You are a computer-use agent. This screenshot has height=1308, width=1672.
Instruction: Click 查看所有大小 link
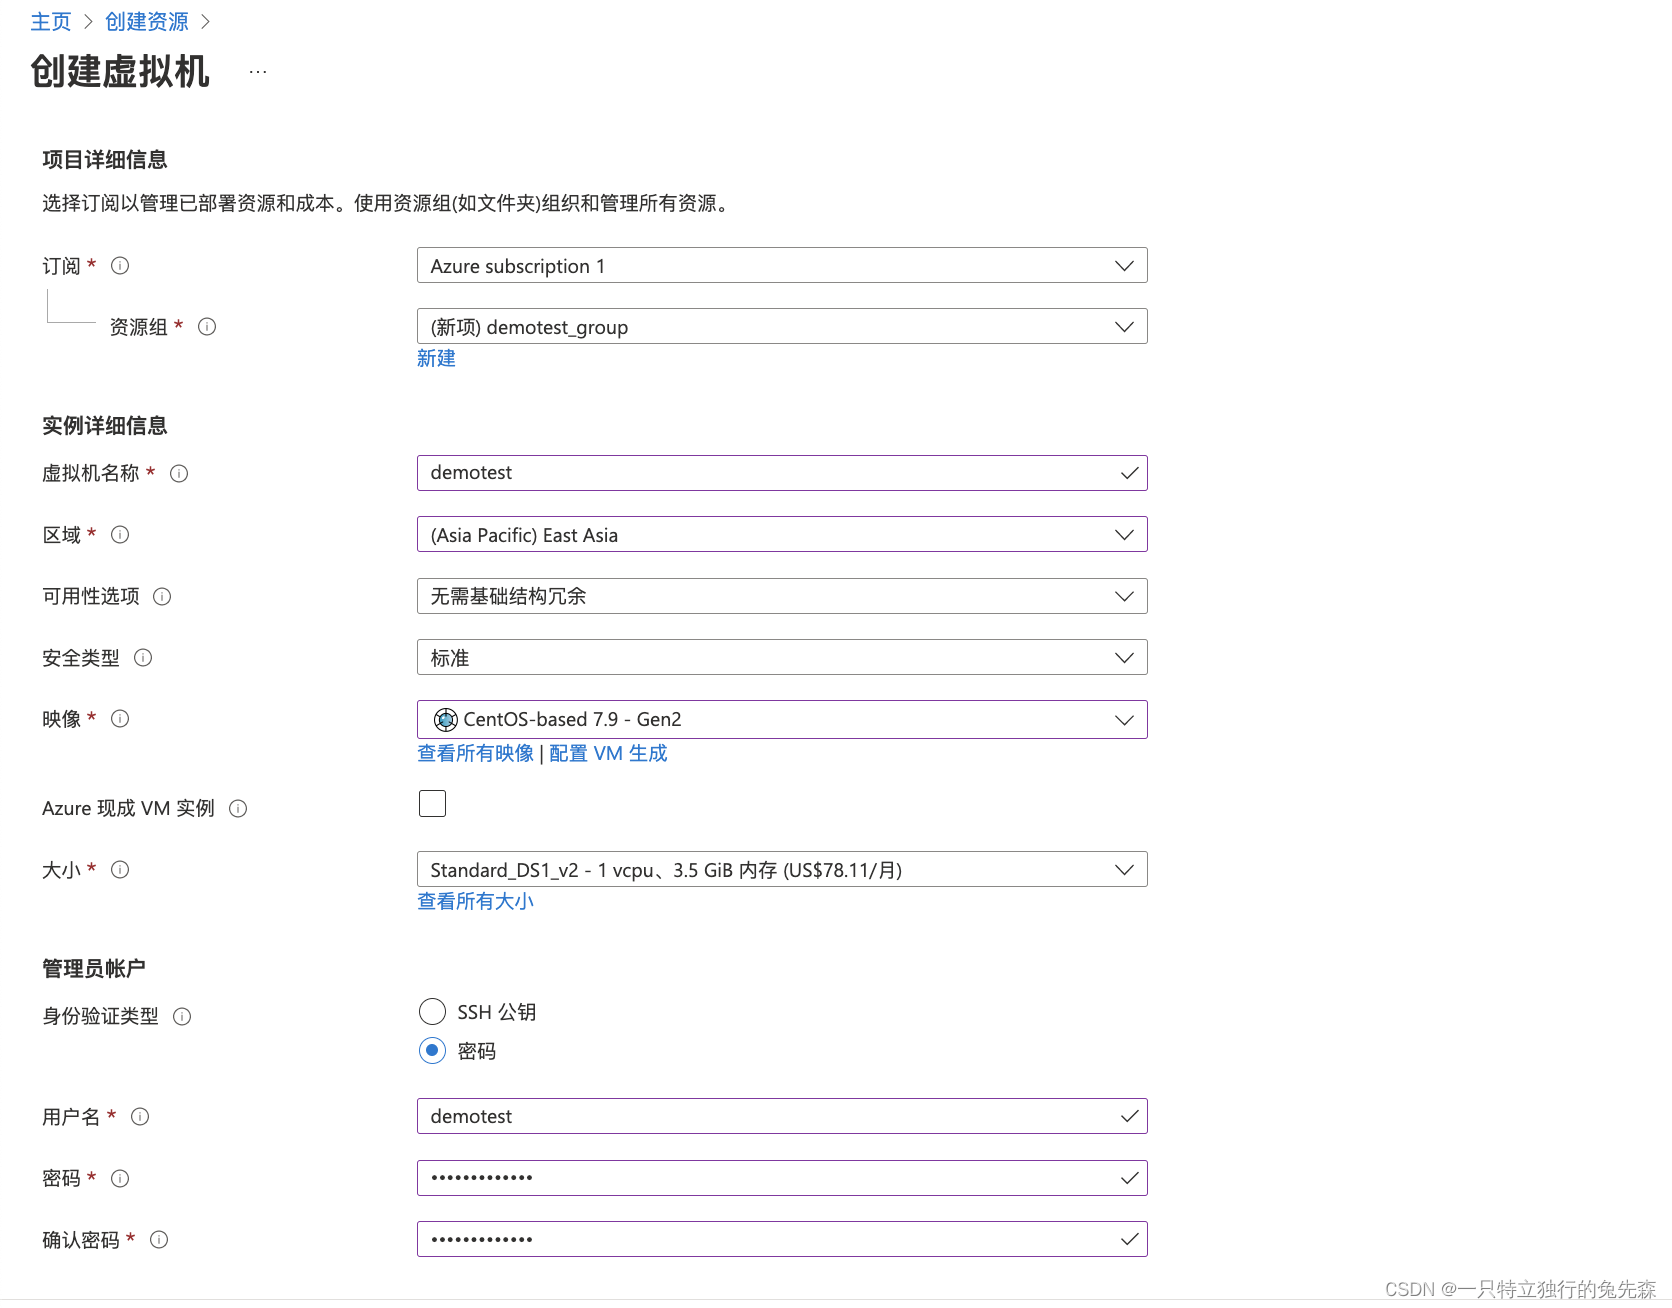click(x=476, y=902)
